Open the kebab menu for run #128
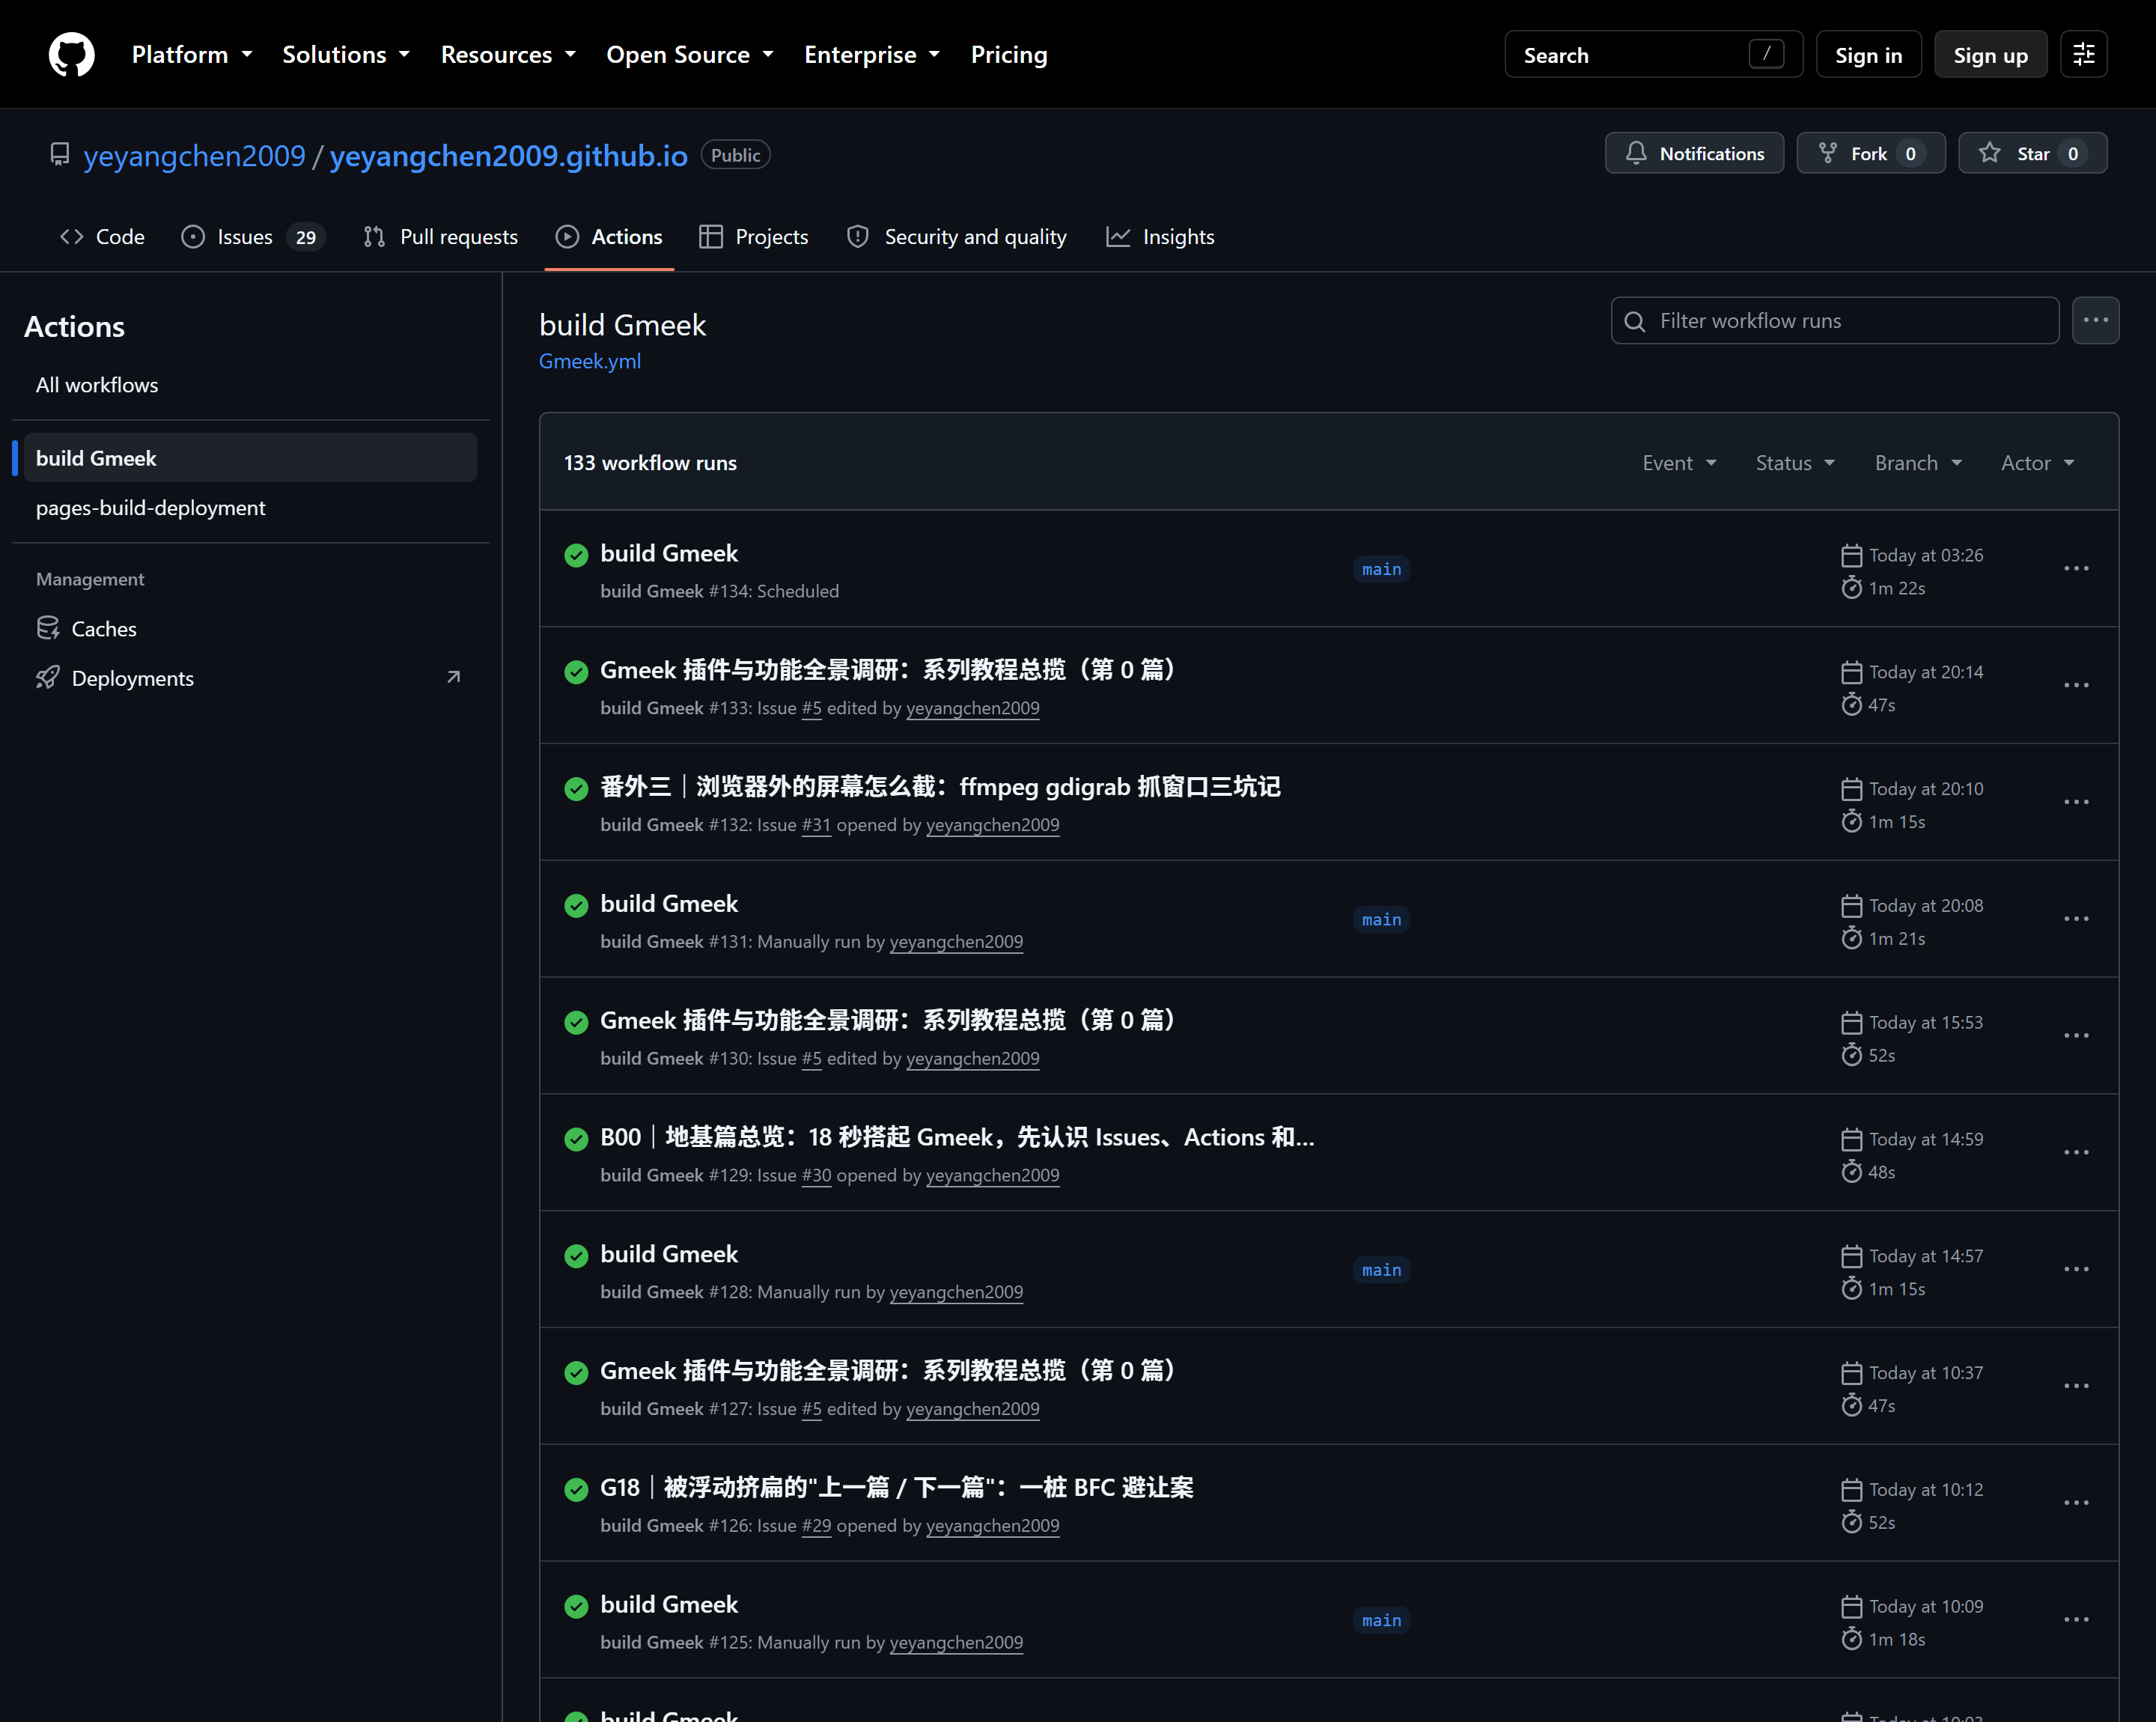The width and height of the screenshot is (2156, 1722). (2076, 1269)
